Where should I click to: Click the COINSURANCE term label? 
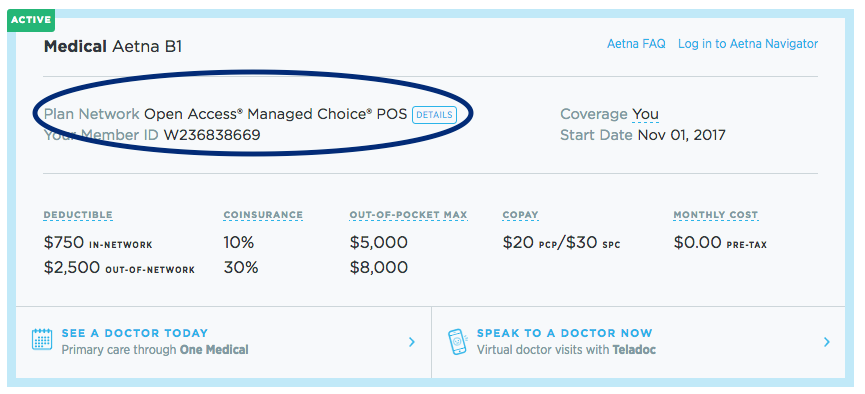pyautogui.click(x=263, y=215)
